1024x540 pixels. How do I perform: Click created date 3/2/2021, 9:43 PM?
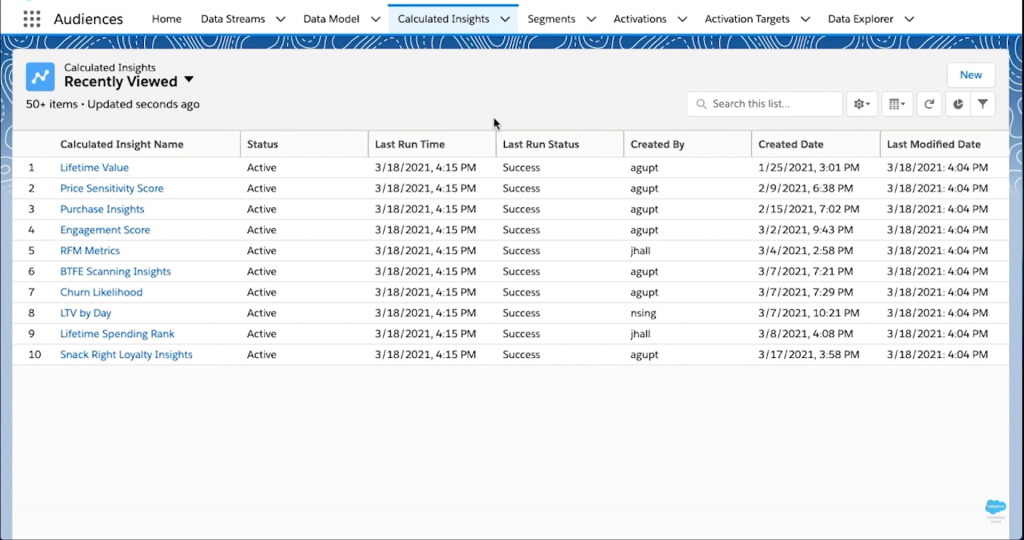tap(805, 230)
